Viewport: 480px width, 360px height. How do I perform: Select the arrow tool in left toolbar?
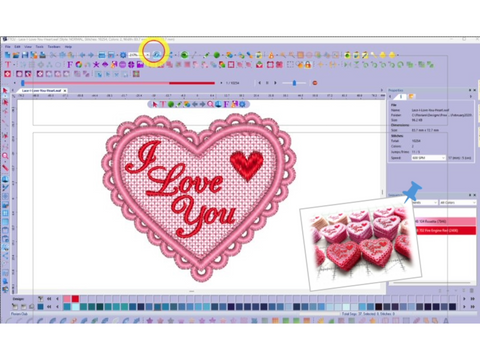tap(5, 91)
